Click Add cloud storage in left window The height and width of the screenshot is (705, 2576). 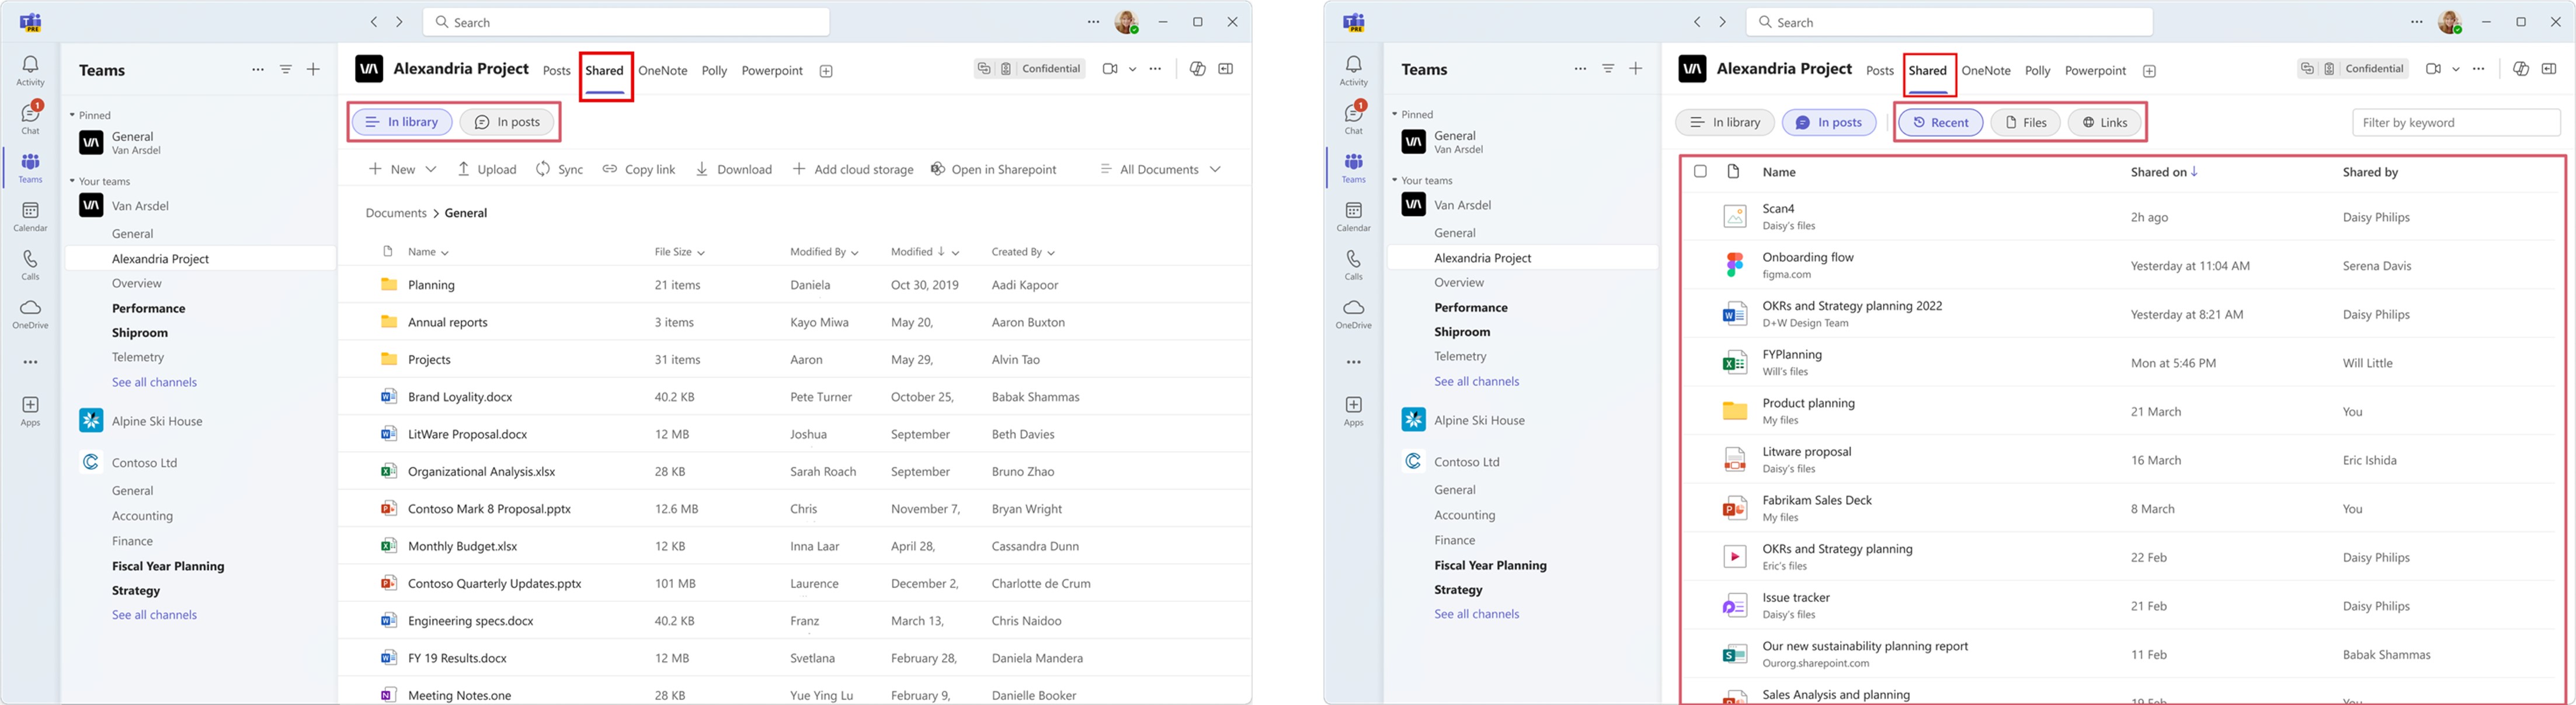(x=853, y=169)
